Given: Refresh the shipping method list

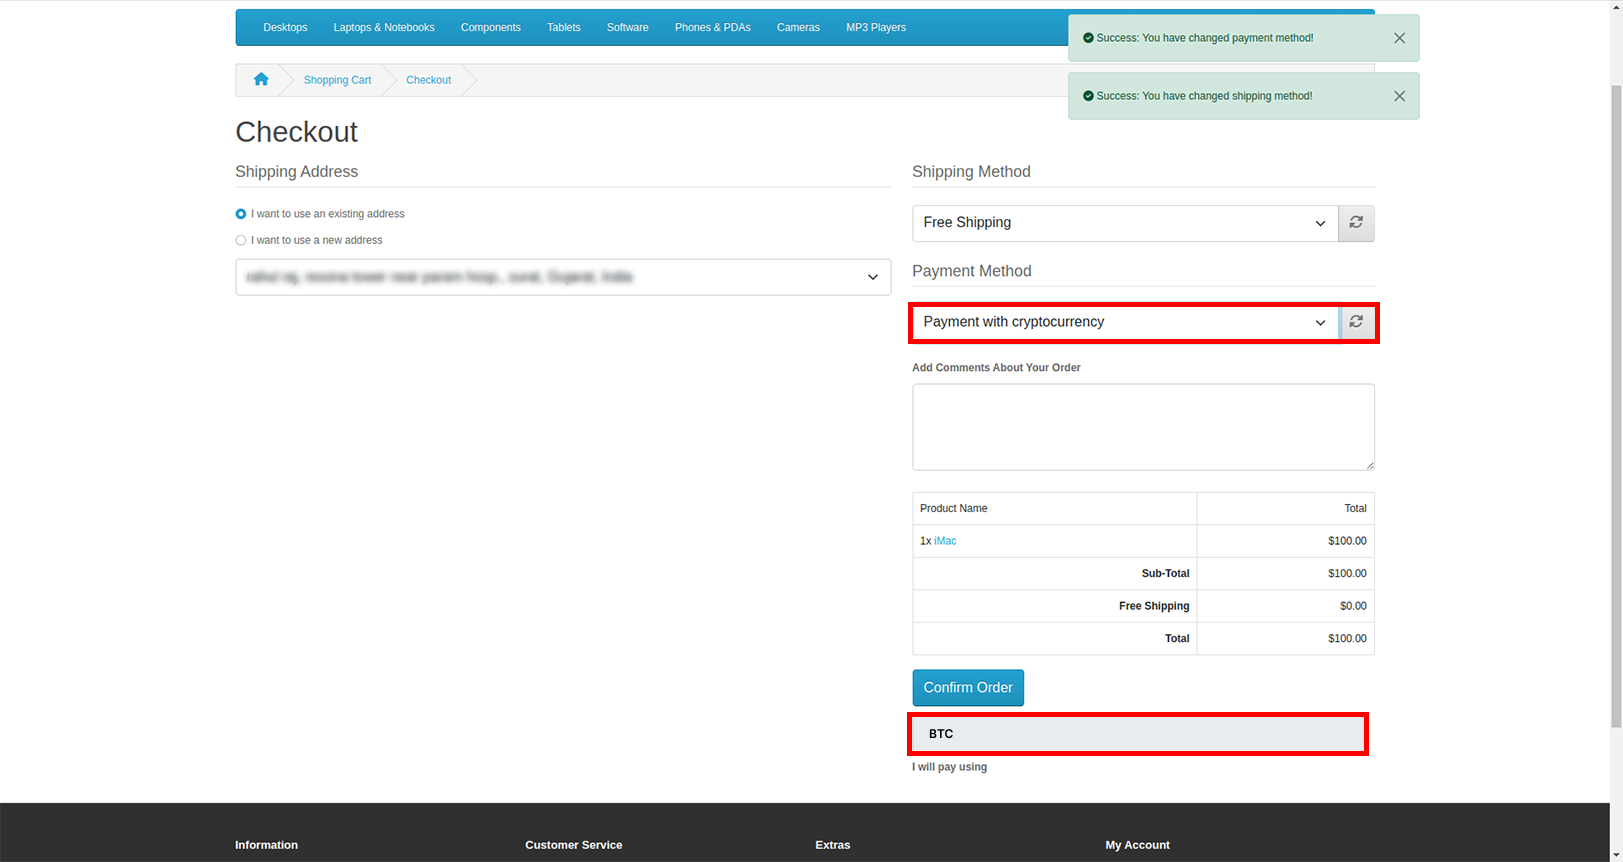Looking at the screenshot, I should 1356,223.
